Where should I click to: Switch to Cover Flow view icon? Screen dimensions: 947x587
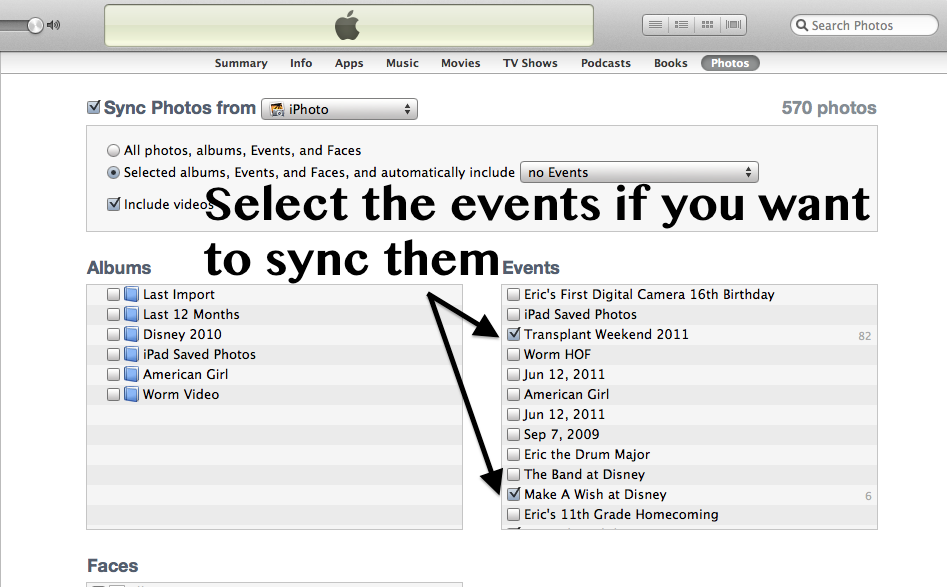pyautogui.click(x=733, y=25)
